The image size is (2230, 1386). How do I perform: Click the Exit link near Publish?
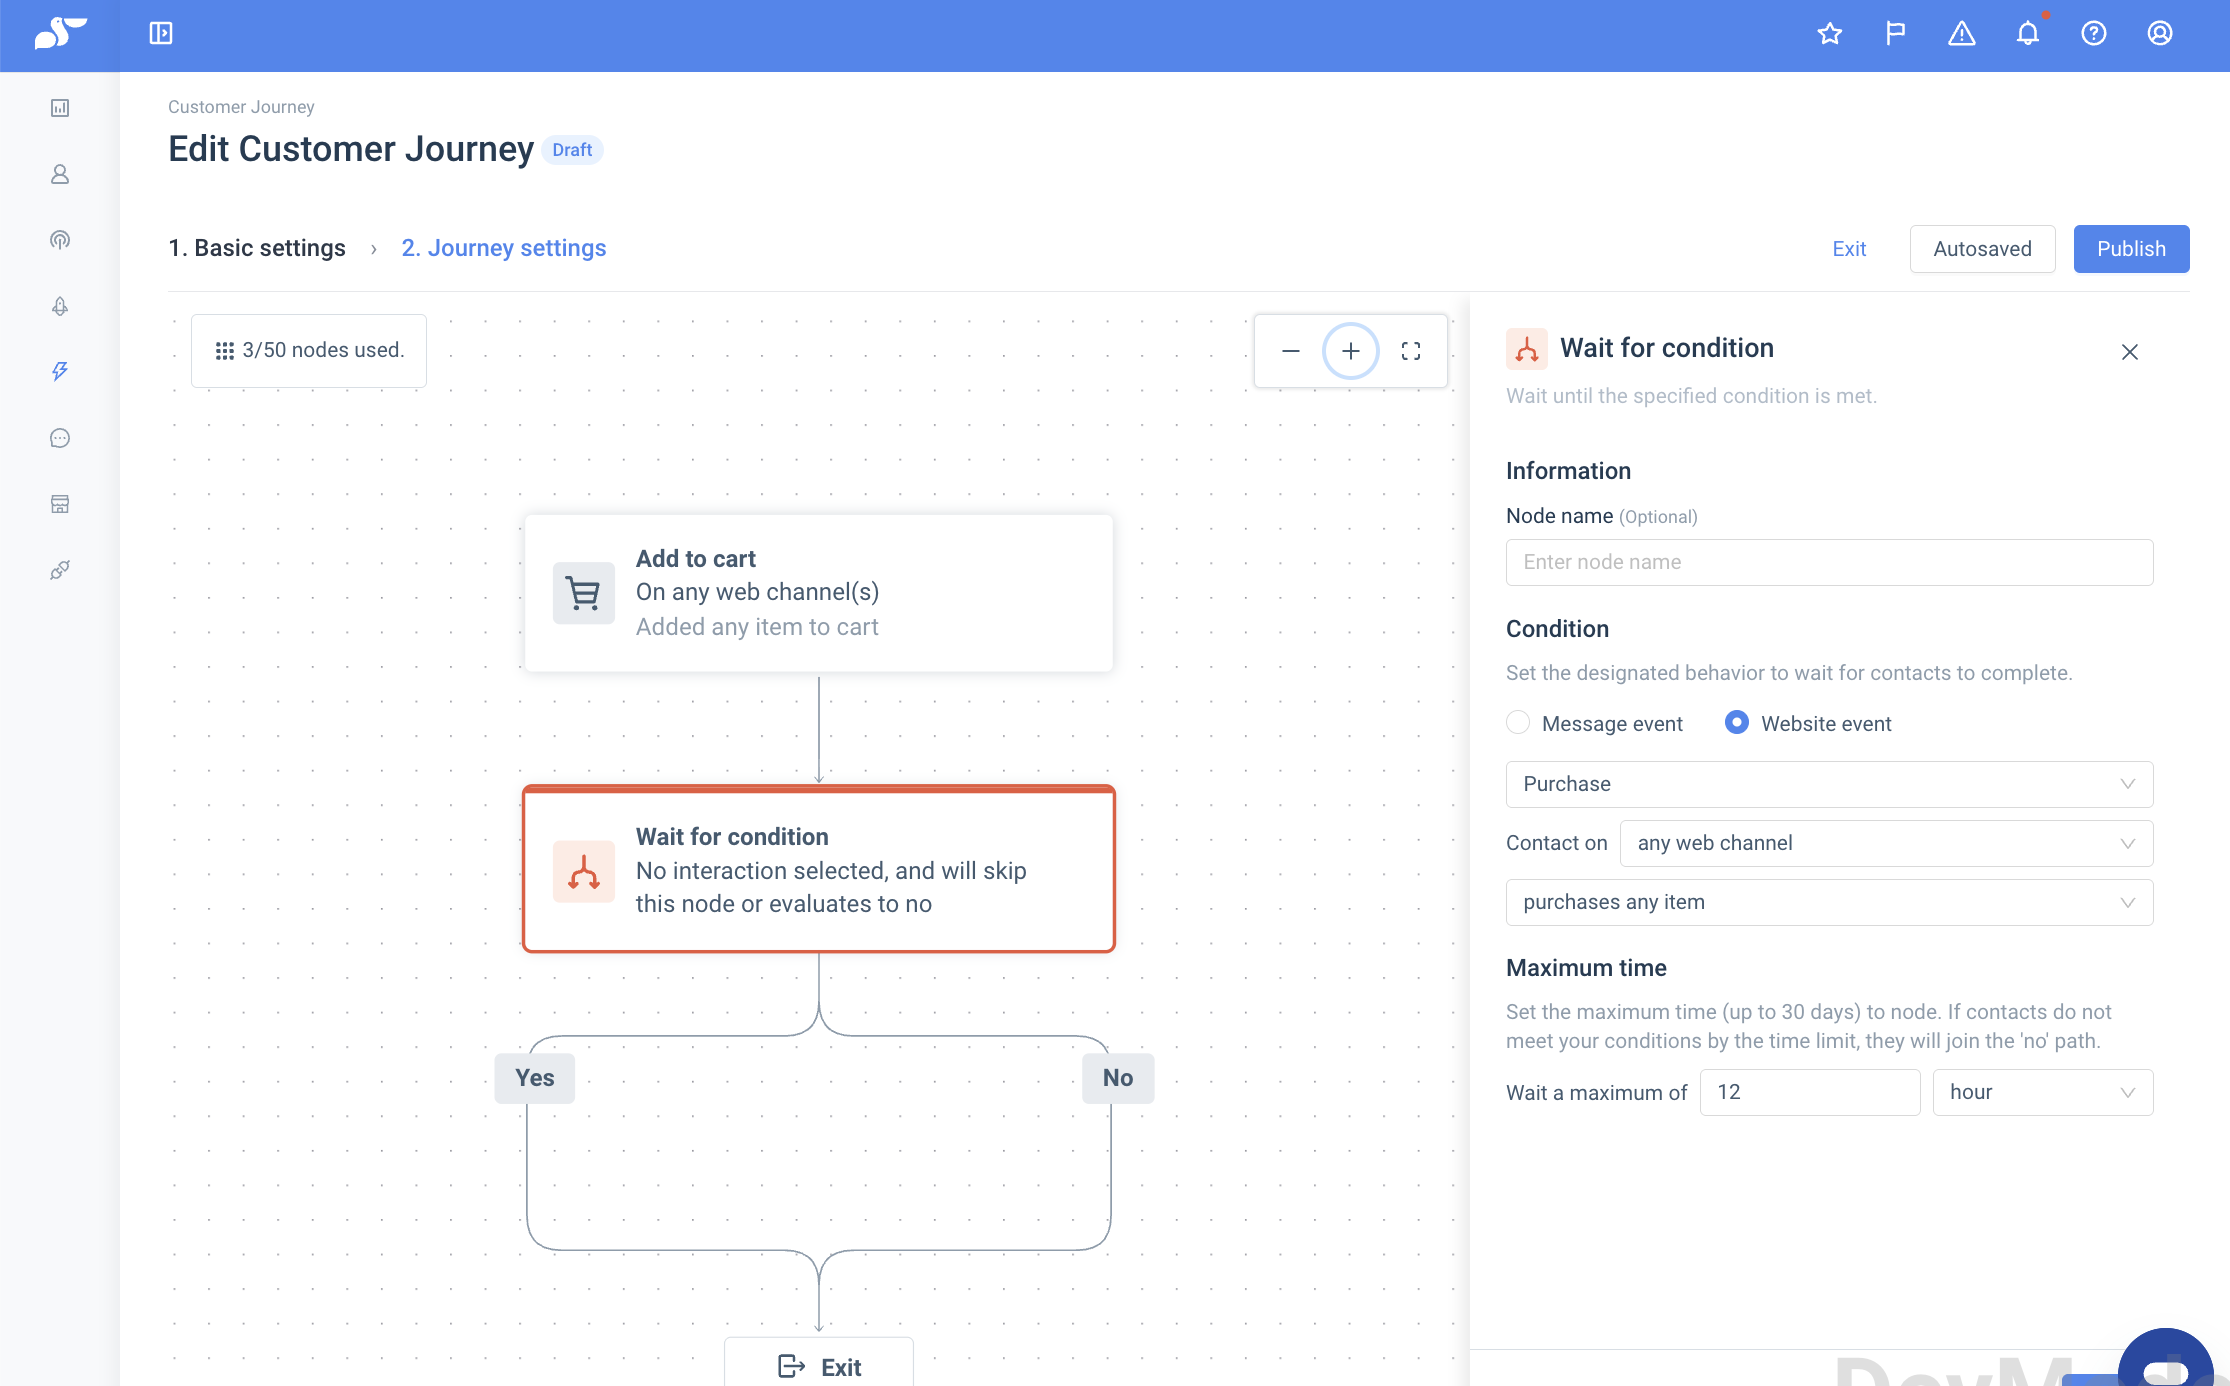(1849, 249)
